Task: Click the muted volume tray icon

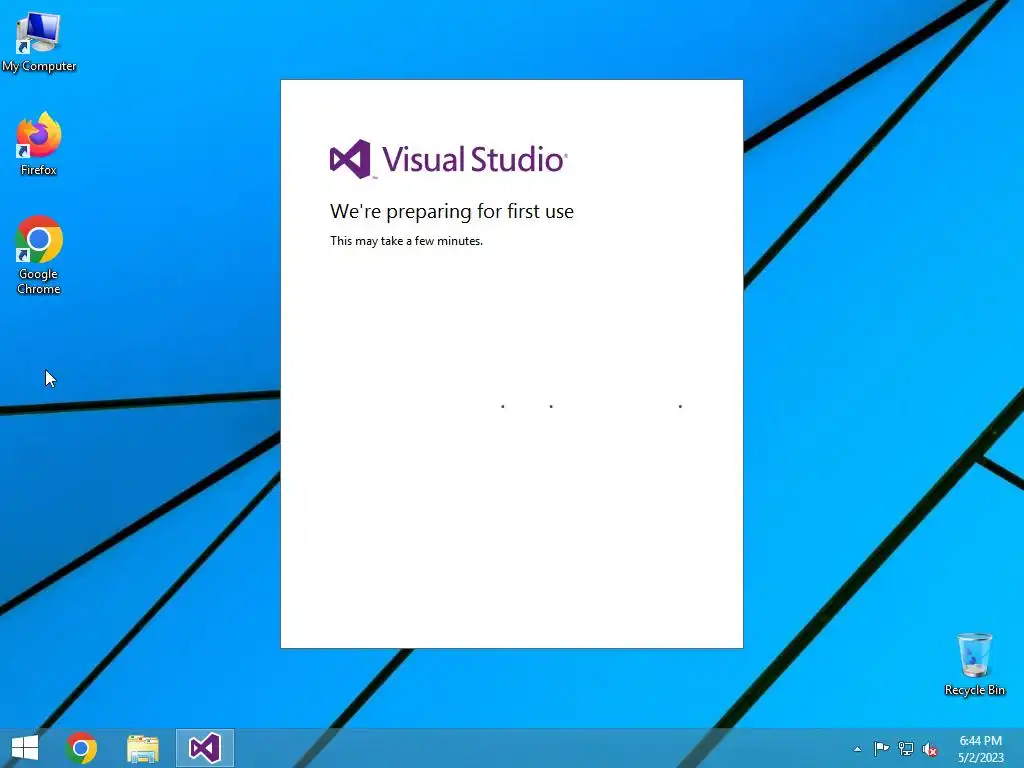Action: click(930, 749)
